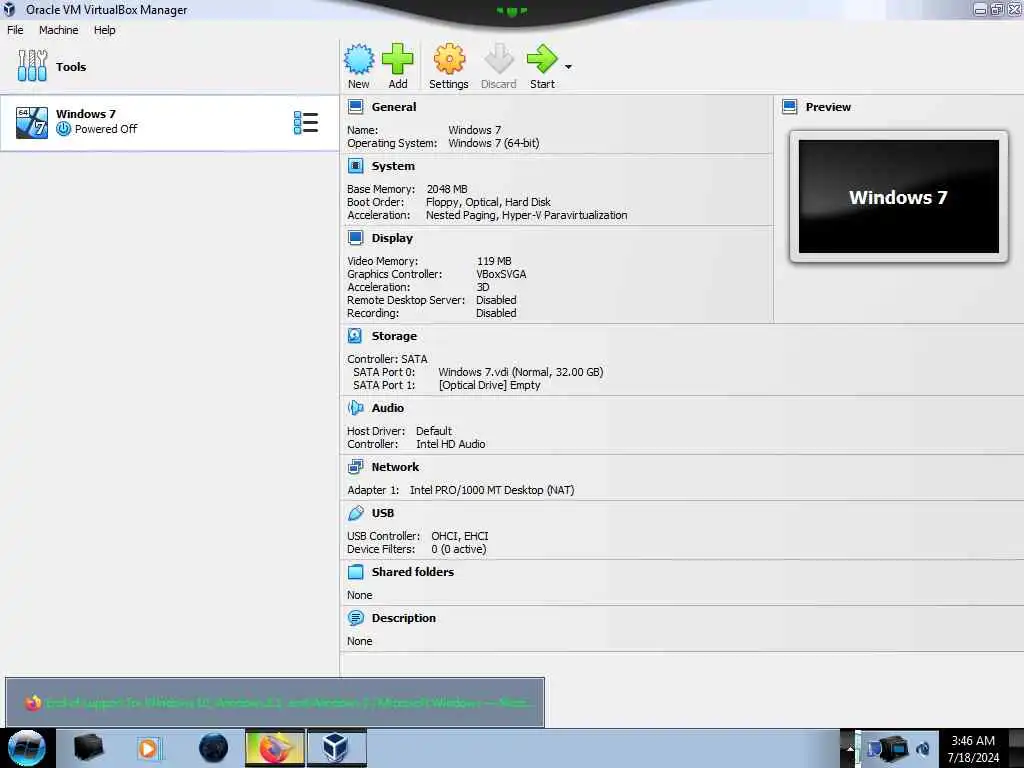1024x768 pixels.
Task: Click the Graphics Controller value VBoxSVGA
Action: point(501,274)
